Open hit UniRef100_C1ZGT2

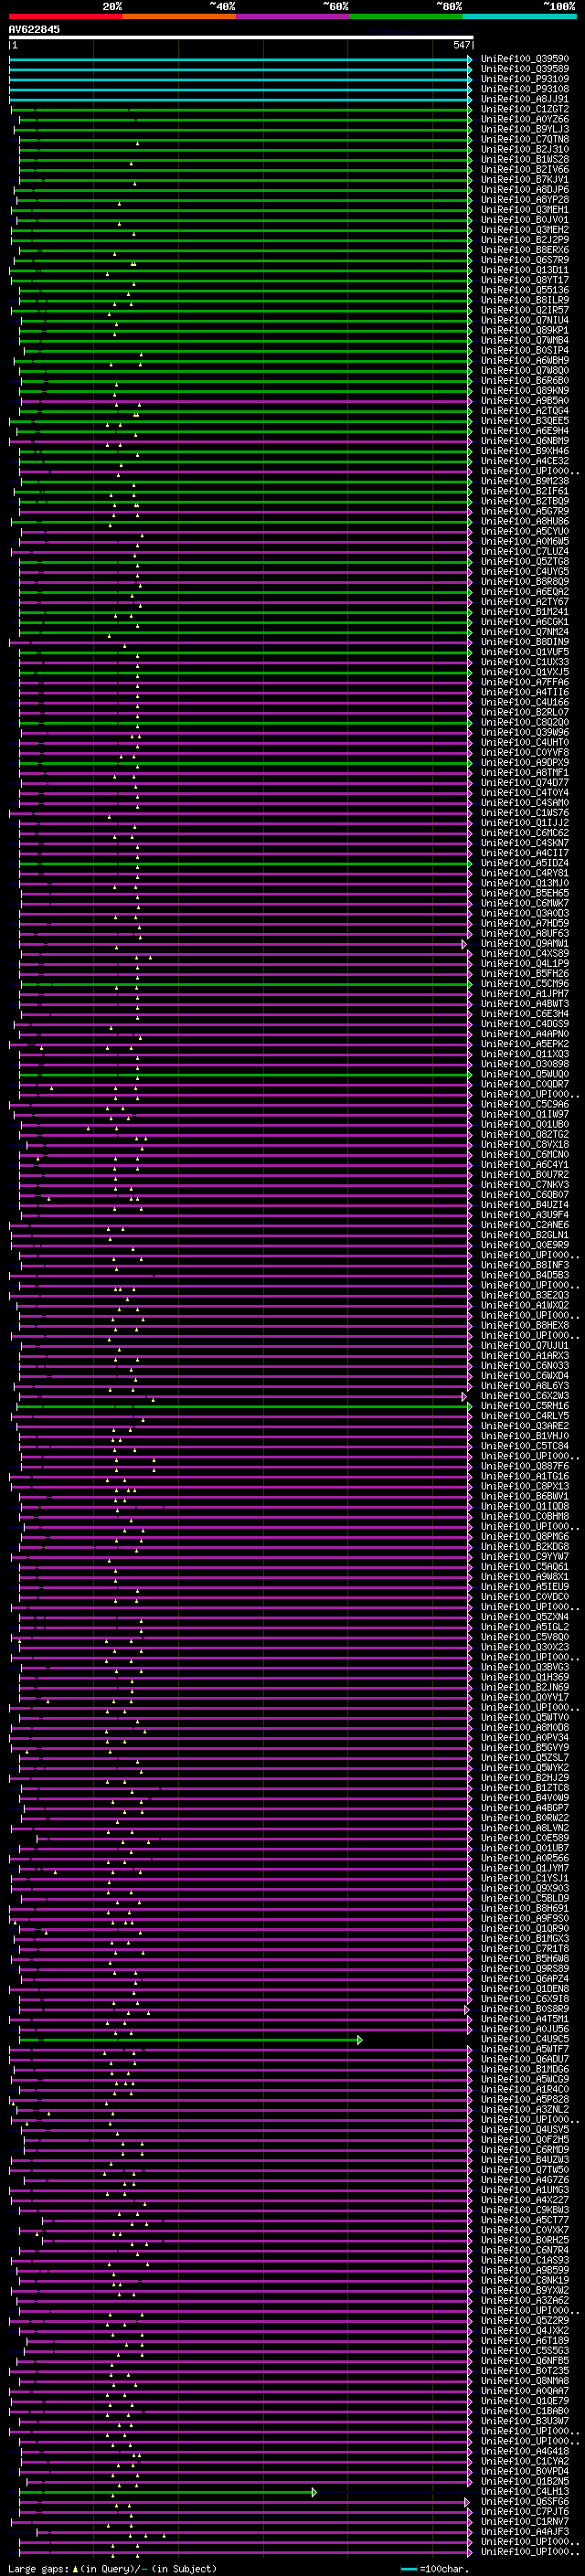[x=524, y=109]
